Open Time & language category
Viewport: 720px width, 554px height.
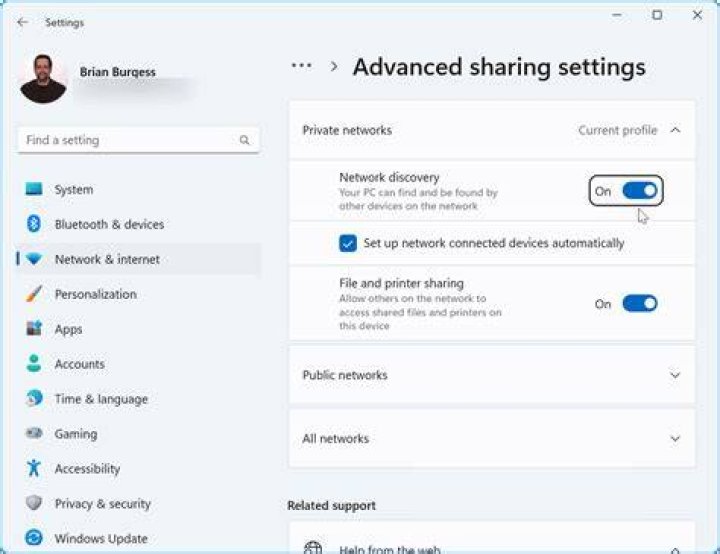[138, 398]
